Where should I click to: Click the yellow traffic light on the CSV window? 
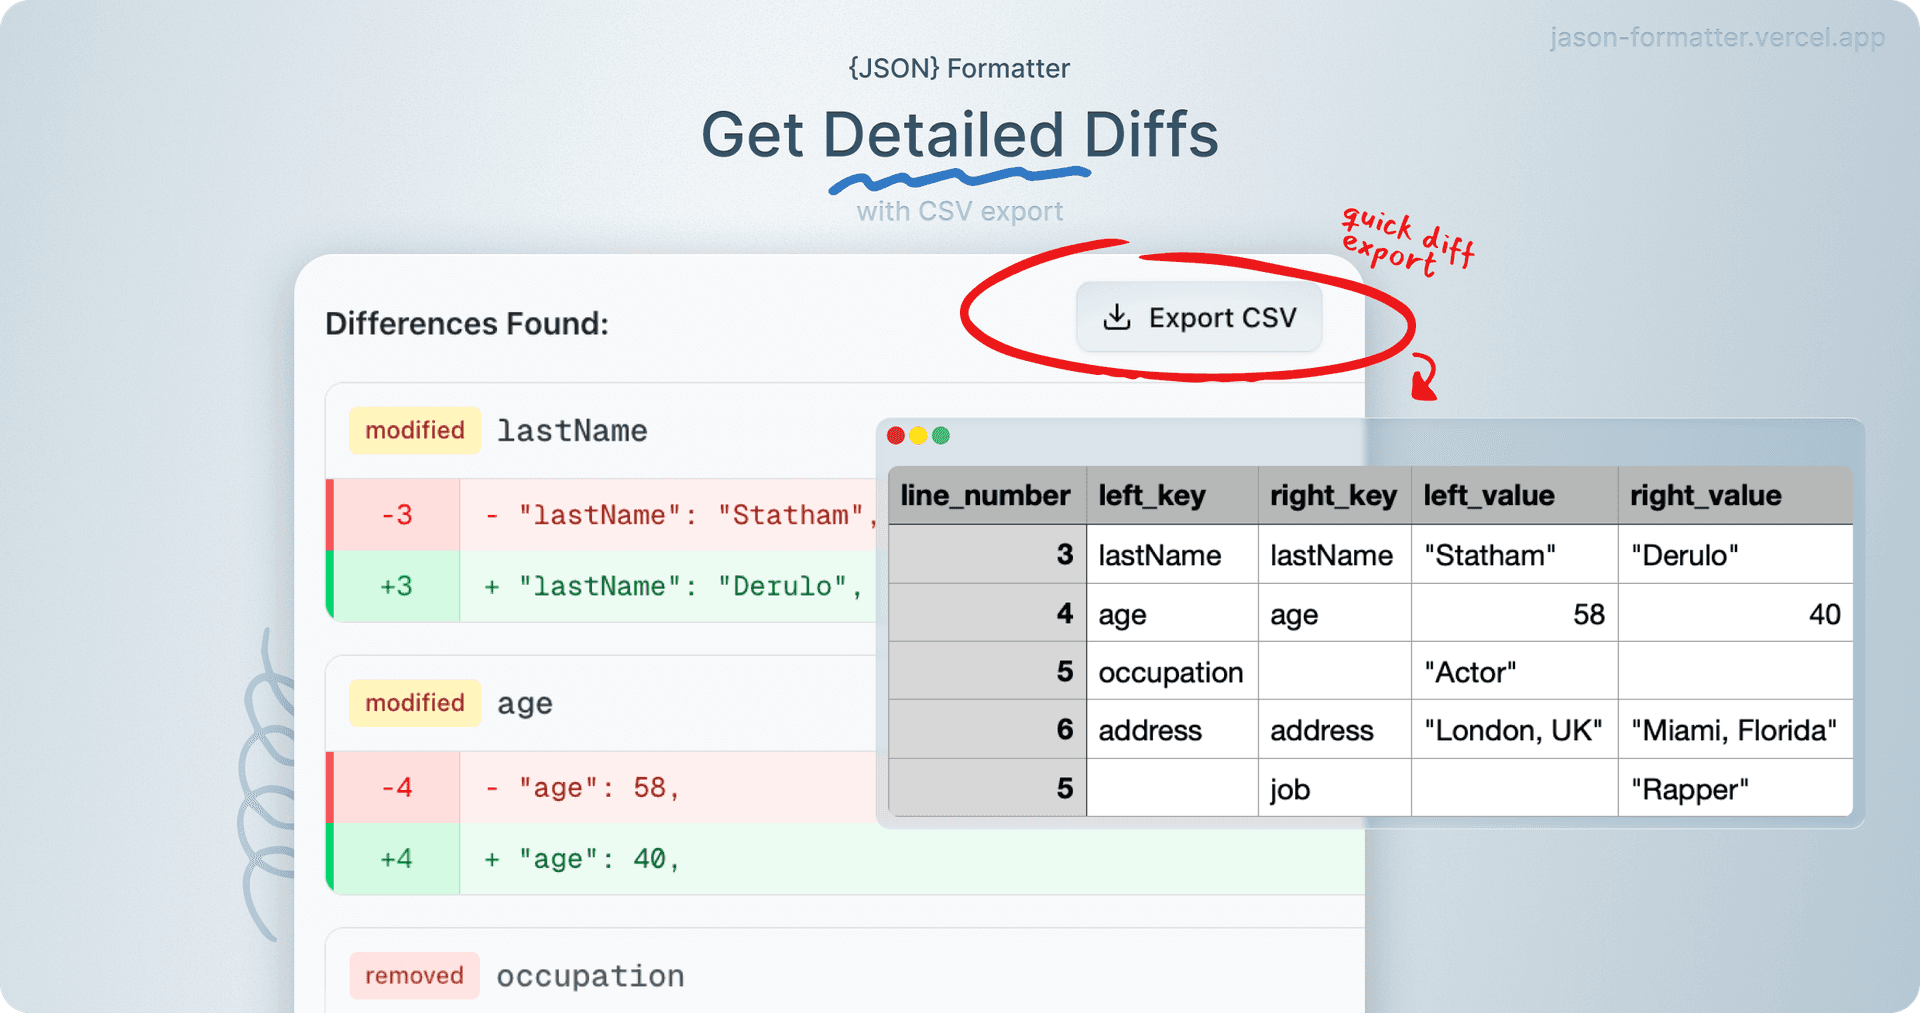(918, 435)
